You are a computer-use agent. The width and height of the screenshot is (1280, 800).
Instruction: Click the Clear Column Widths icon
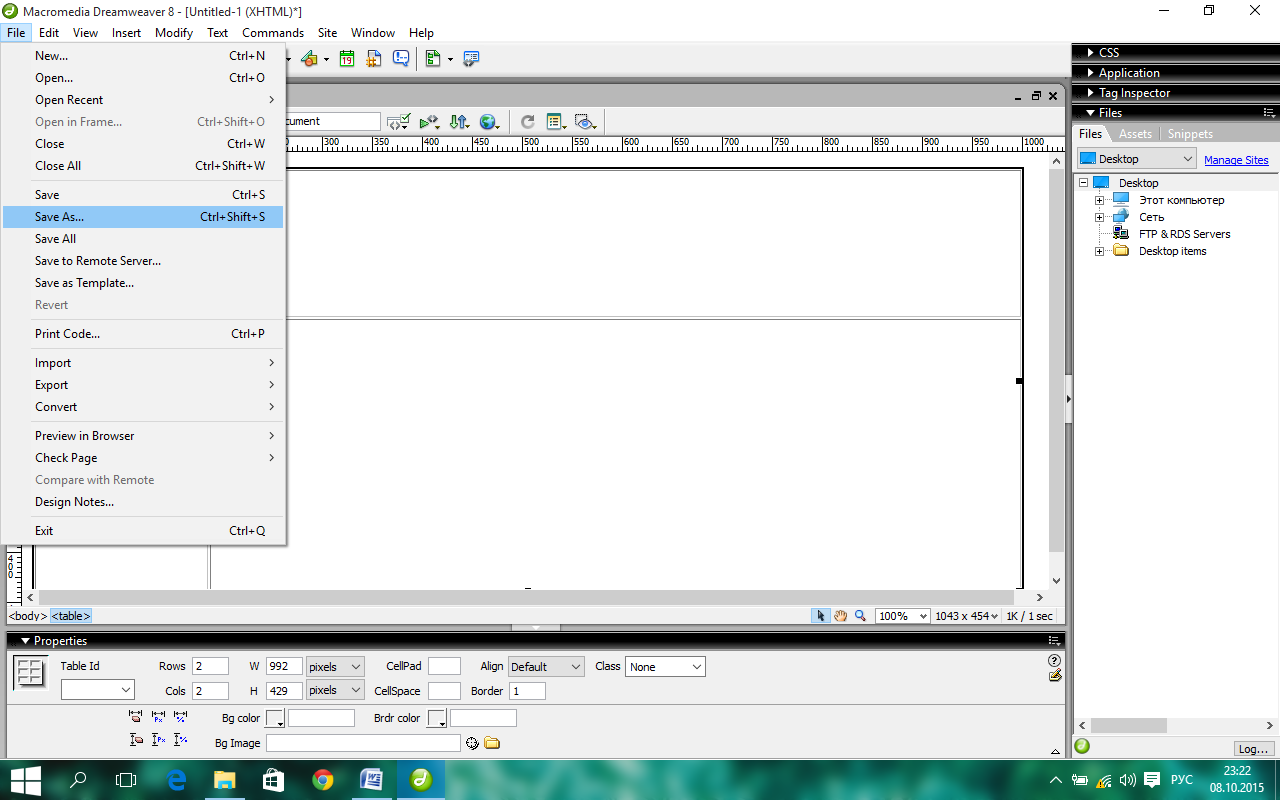point(136,717)
